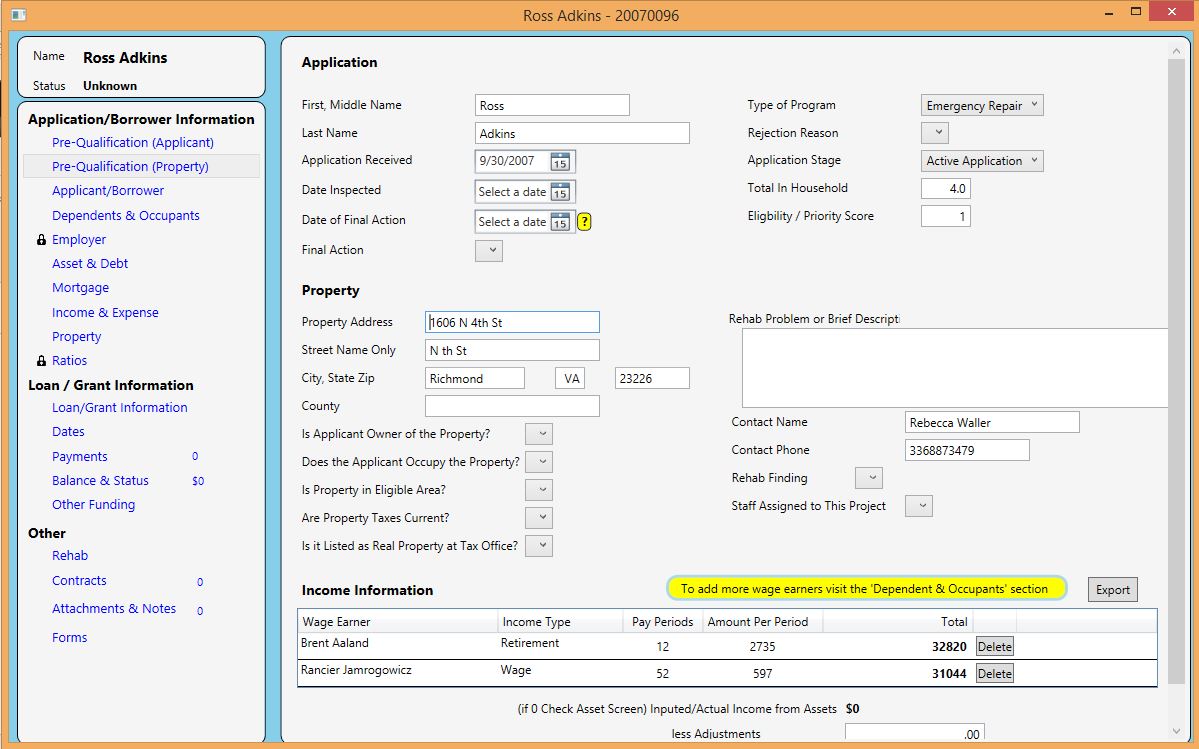This screenshot has height=749, width=1199.
Task: Open the Application Stage dropdown
Action: tap(982, 160)
